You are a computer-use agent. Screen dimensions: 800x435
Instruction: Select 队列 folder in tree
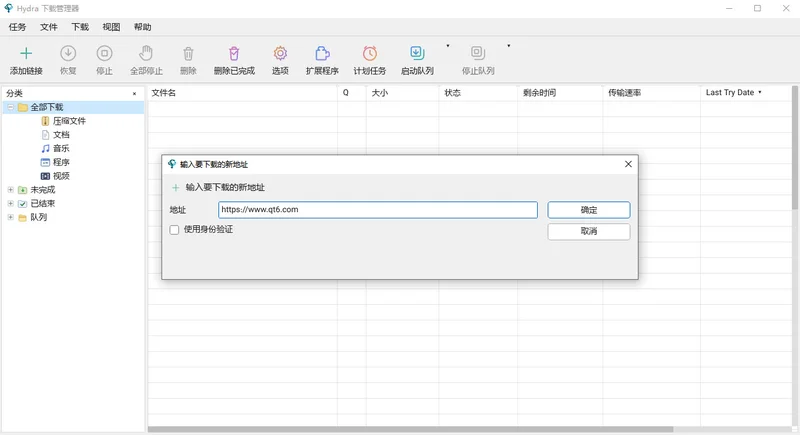(38, 217)
